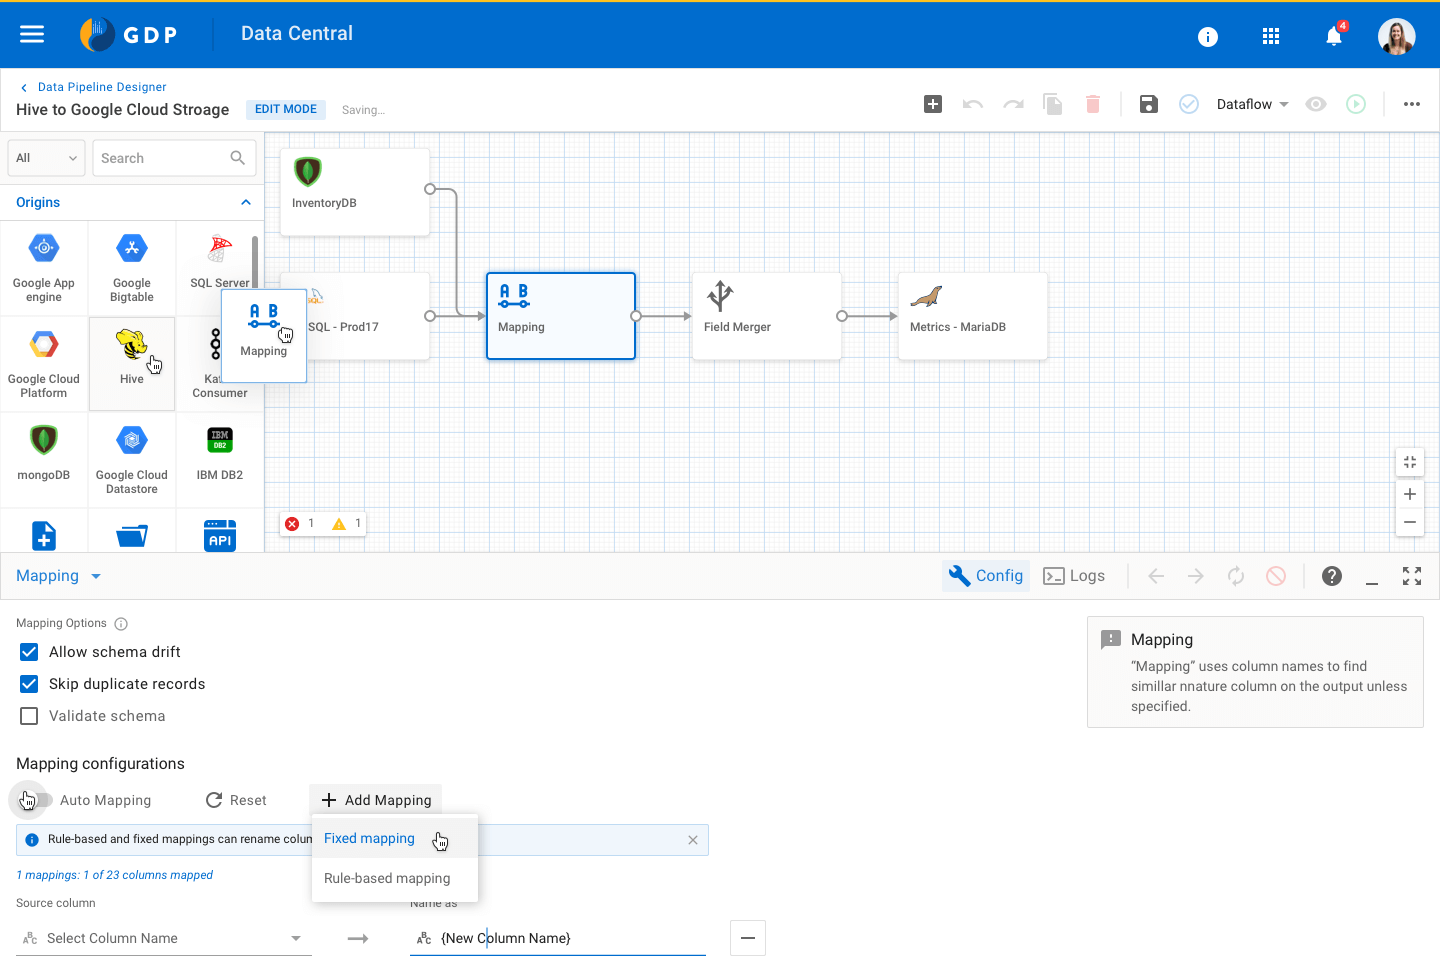Select the mongoDB origin icon
The image size is (1440, 960).
(x=43, y=458)
